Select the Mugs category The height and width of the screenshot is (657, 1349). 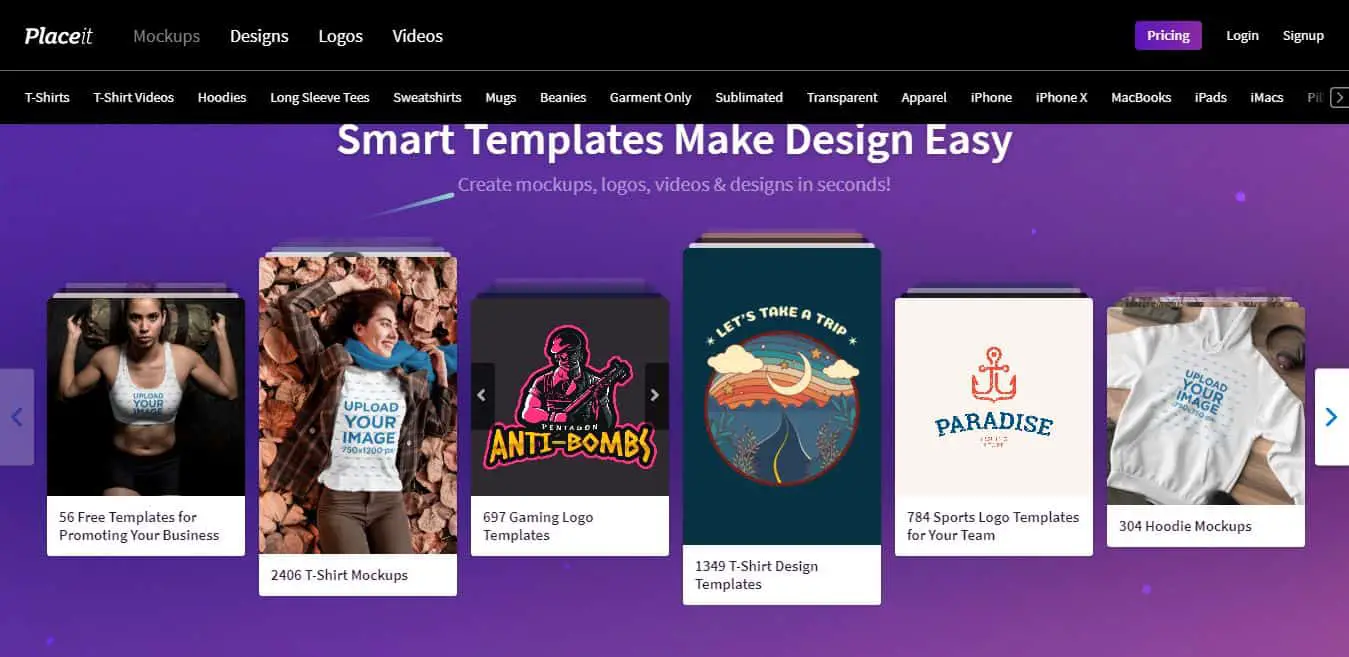pyautogui.click(x=501, y=97)
